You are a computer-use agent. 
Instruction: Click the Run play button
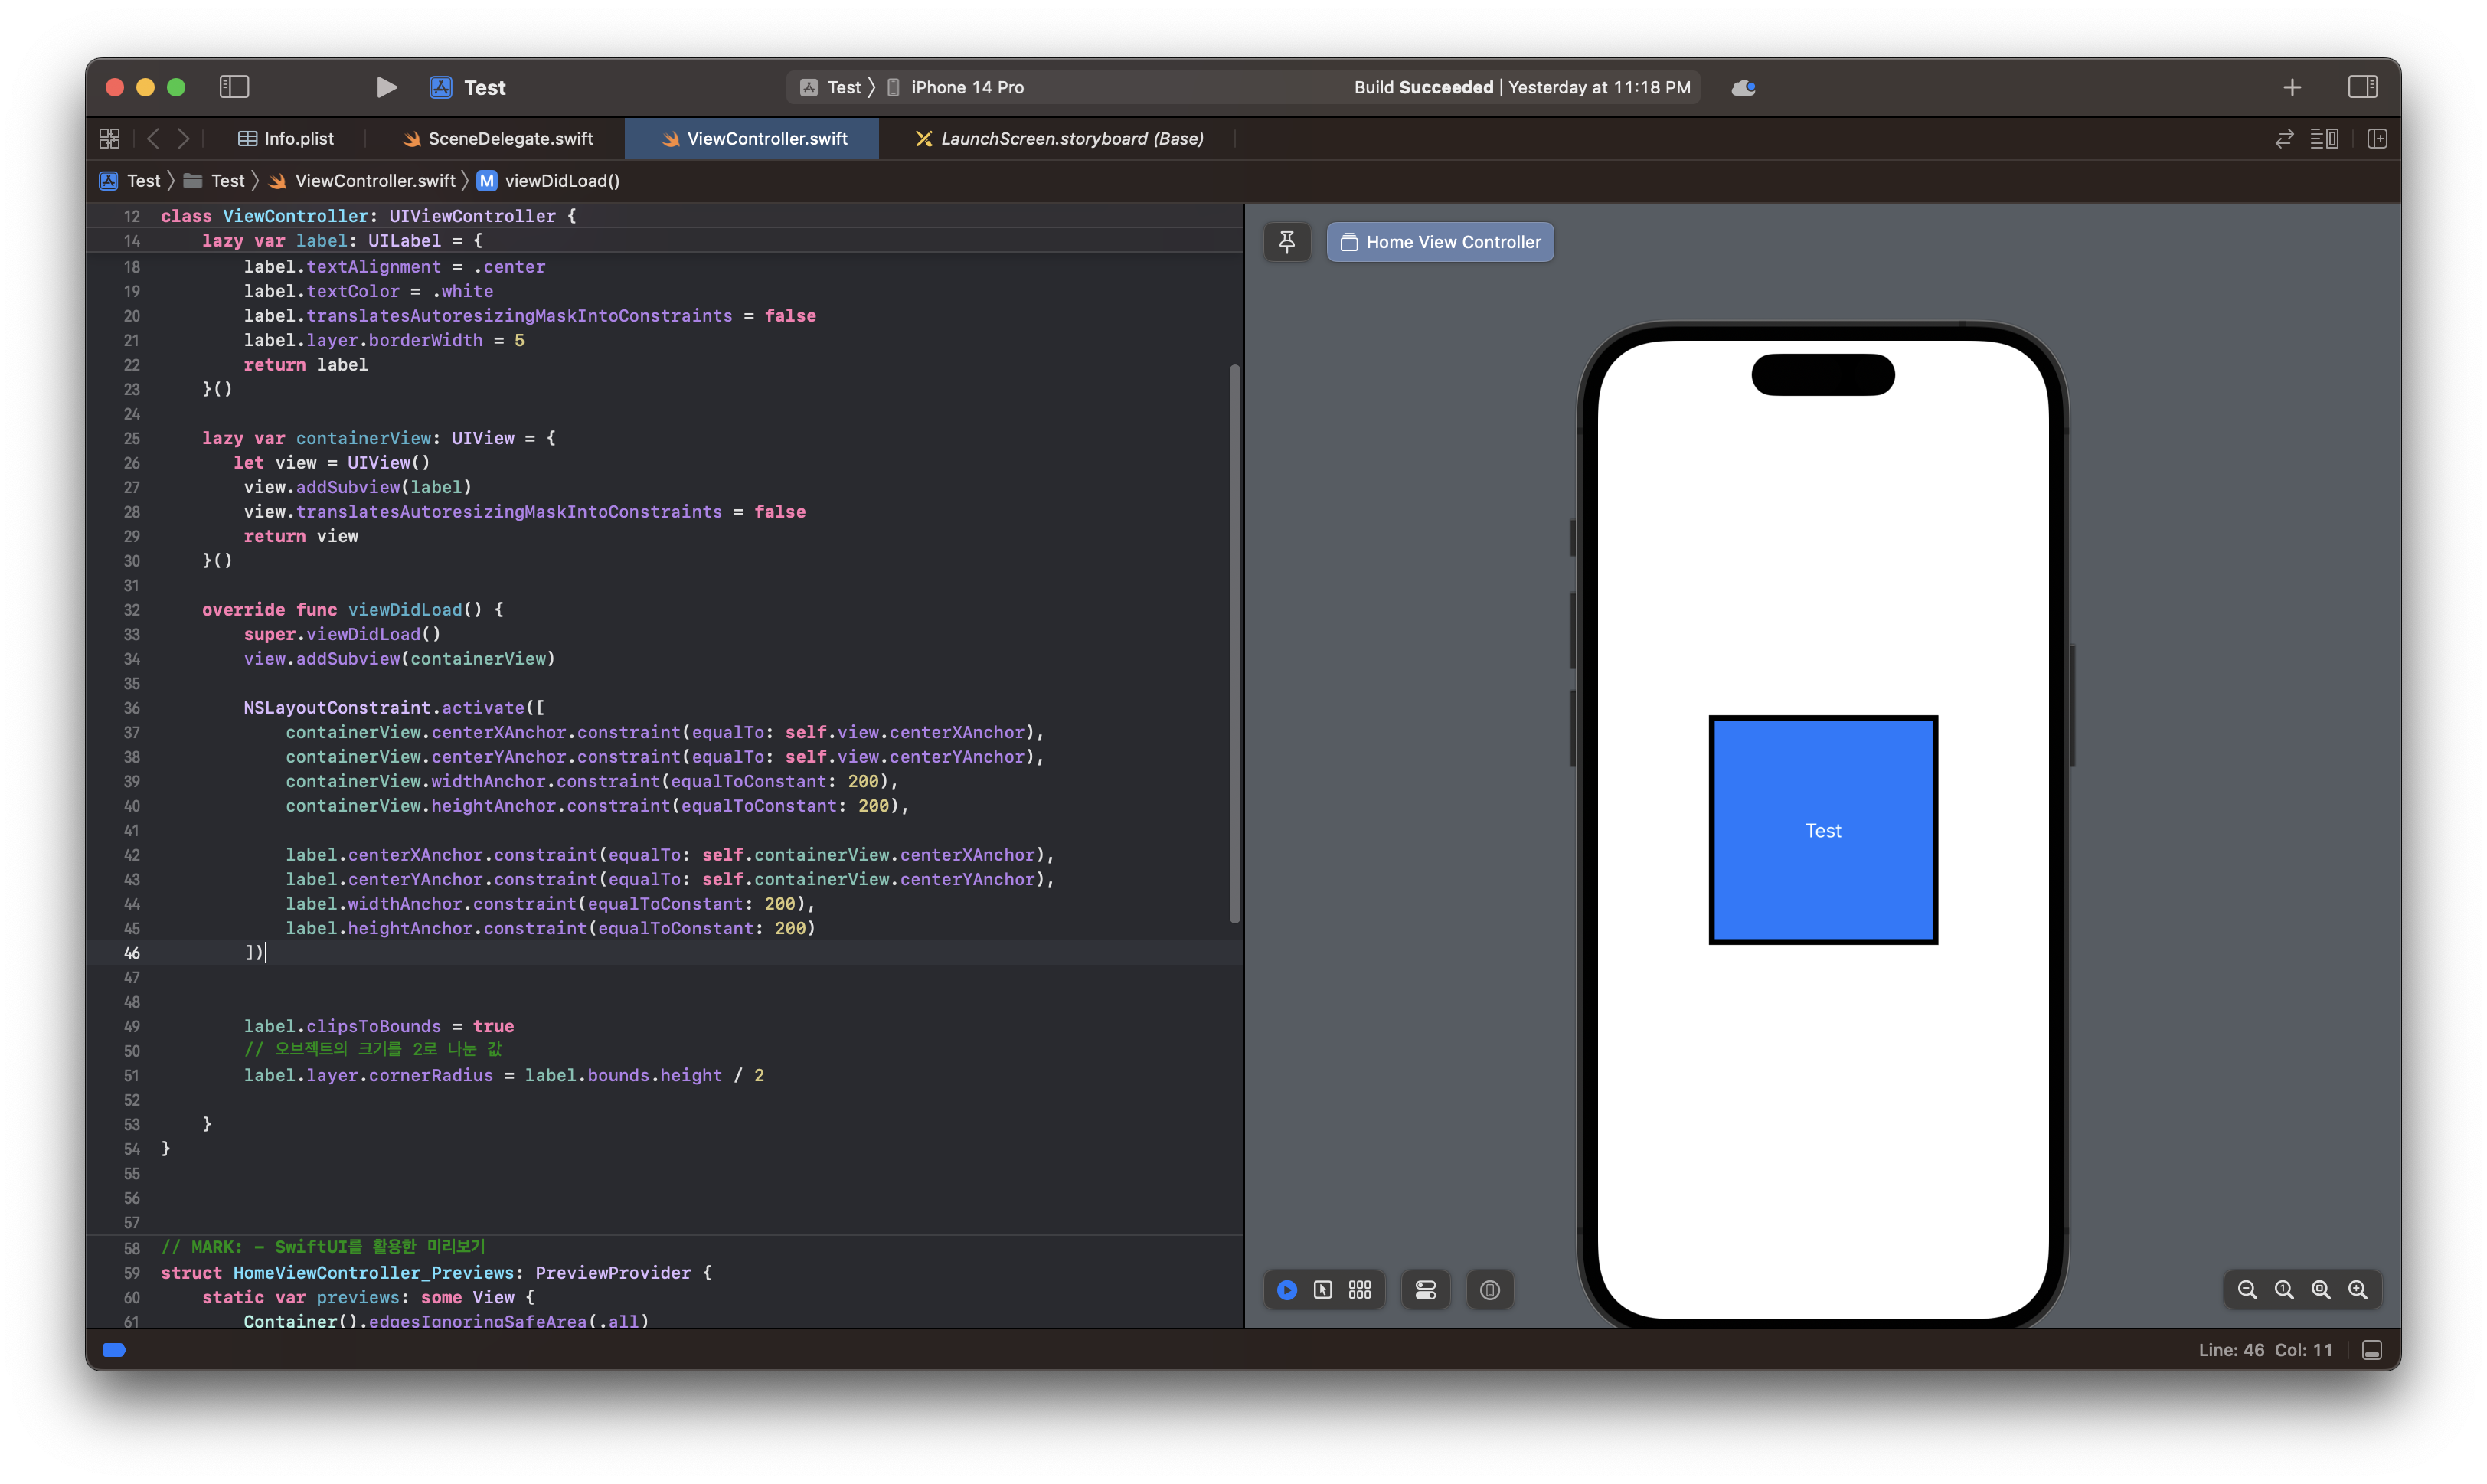(386, 88)
